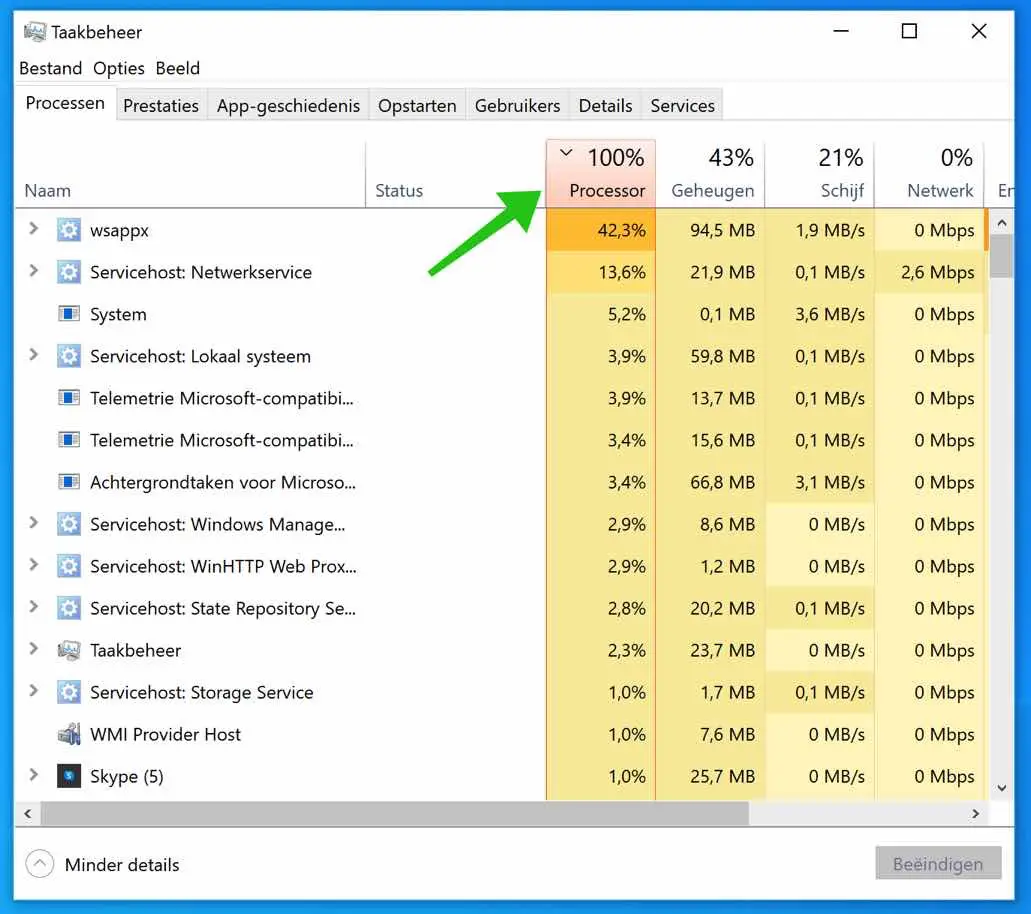The image size is (1031, 914).
Task: Switch to the App-geschiedenis tab
Action: 288,105
